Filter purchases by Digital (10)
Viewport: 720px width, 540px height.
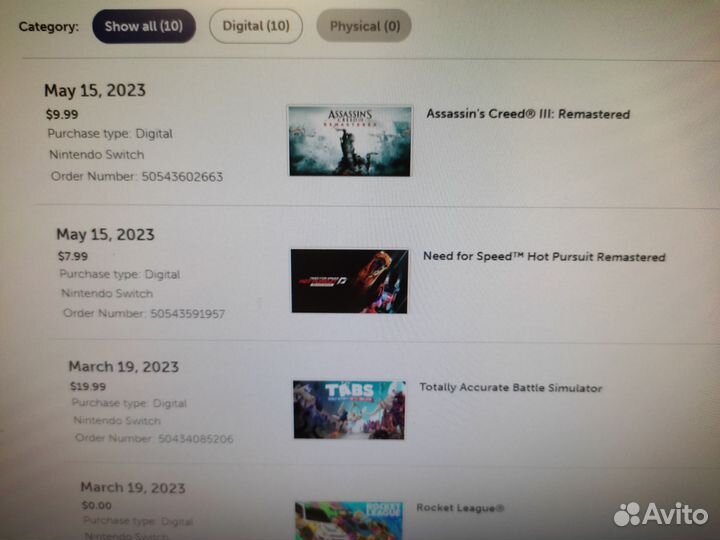click(255, 26)
